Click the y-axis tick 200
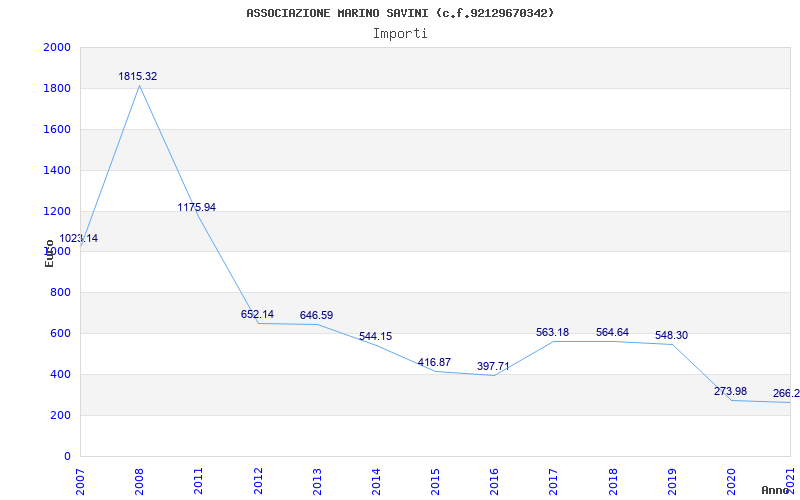 (x=60, y=415)
